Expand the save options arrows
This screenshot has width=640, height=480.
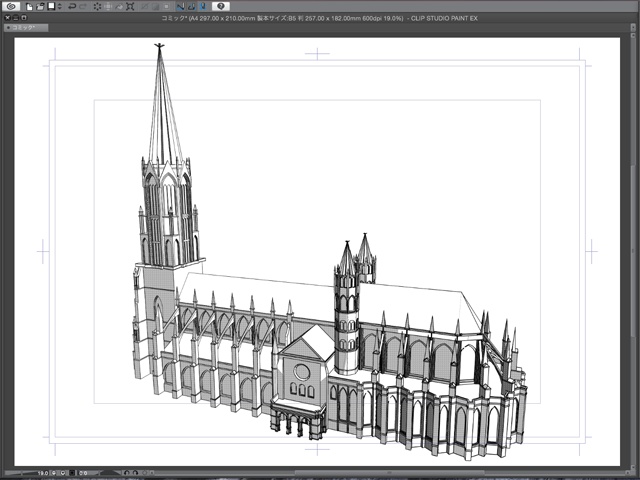click(x=60, y=6)
